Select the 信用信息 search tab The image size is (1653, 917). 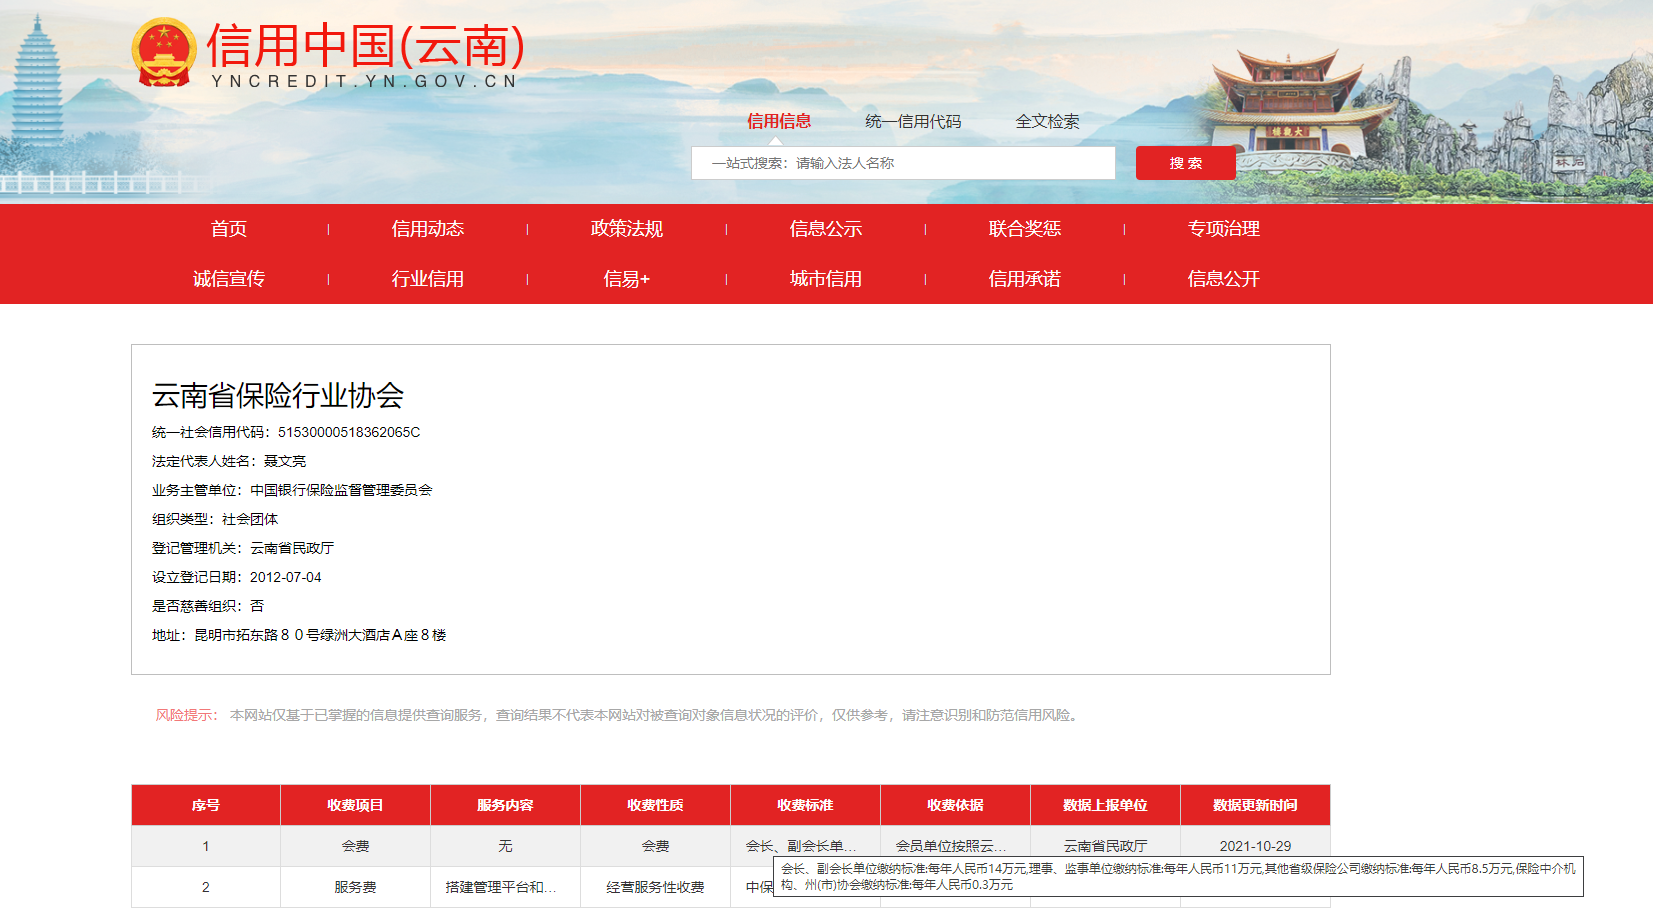(x=779, y=121)
